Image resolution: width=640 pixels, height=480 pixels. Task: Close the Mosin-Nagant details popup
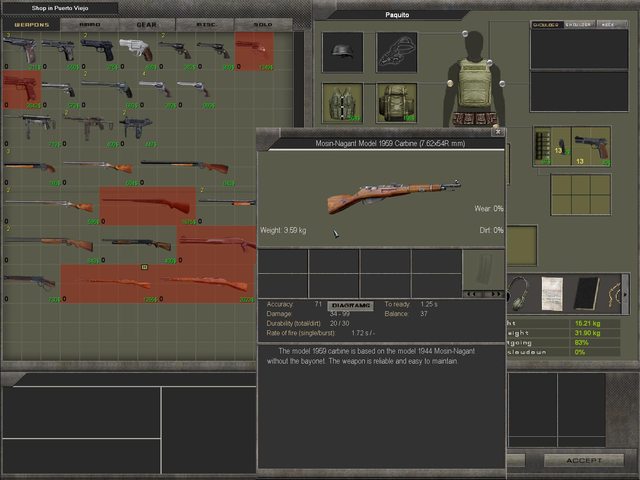click(498, 132)
